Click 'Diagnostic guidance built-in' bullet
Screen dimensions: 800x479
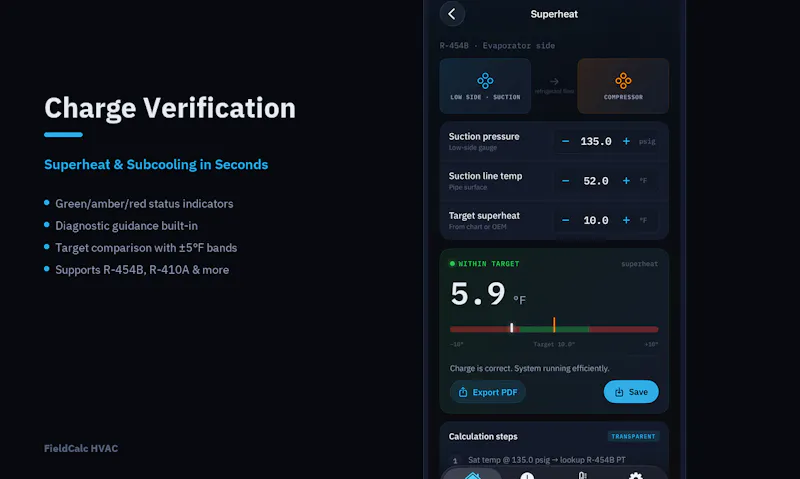(x=126, y=226)
